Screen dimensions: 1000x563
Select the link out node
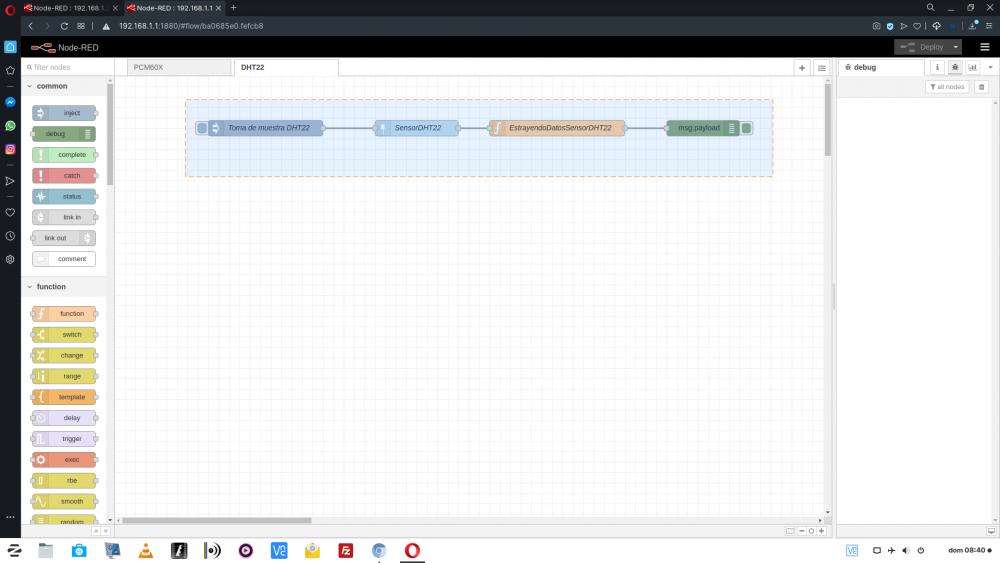coord(63,238)
